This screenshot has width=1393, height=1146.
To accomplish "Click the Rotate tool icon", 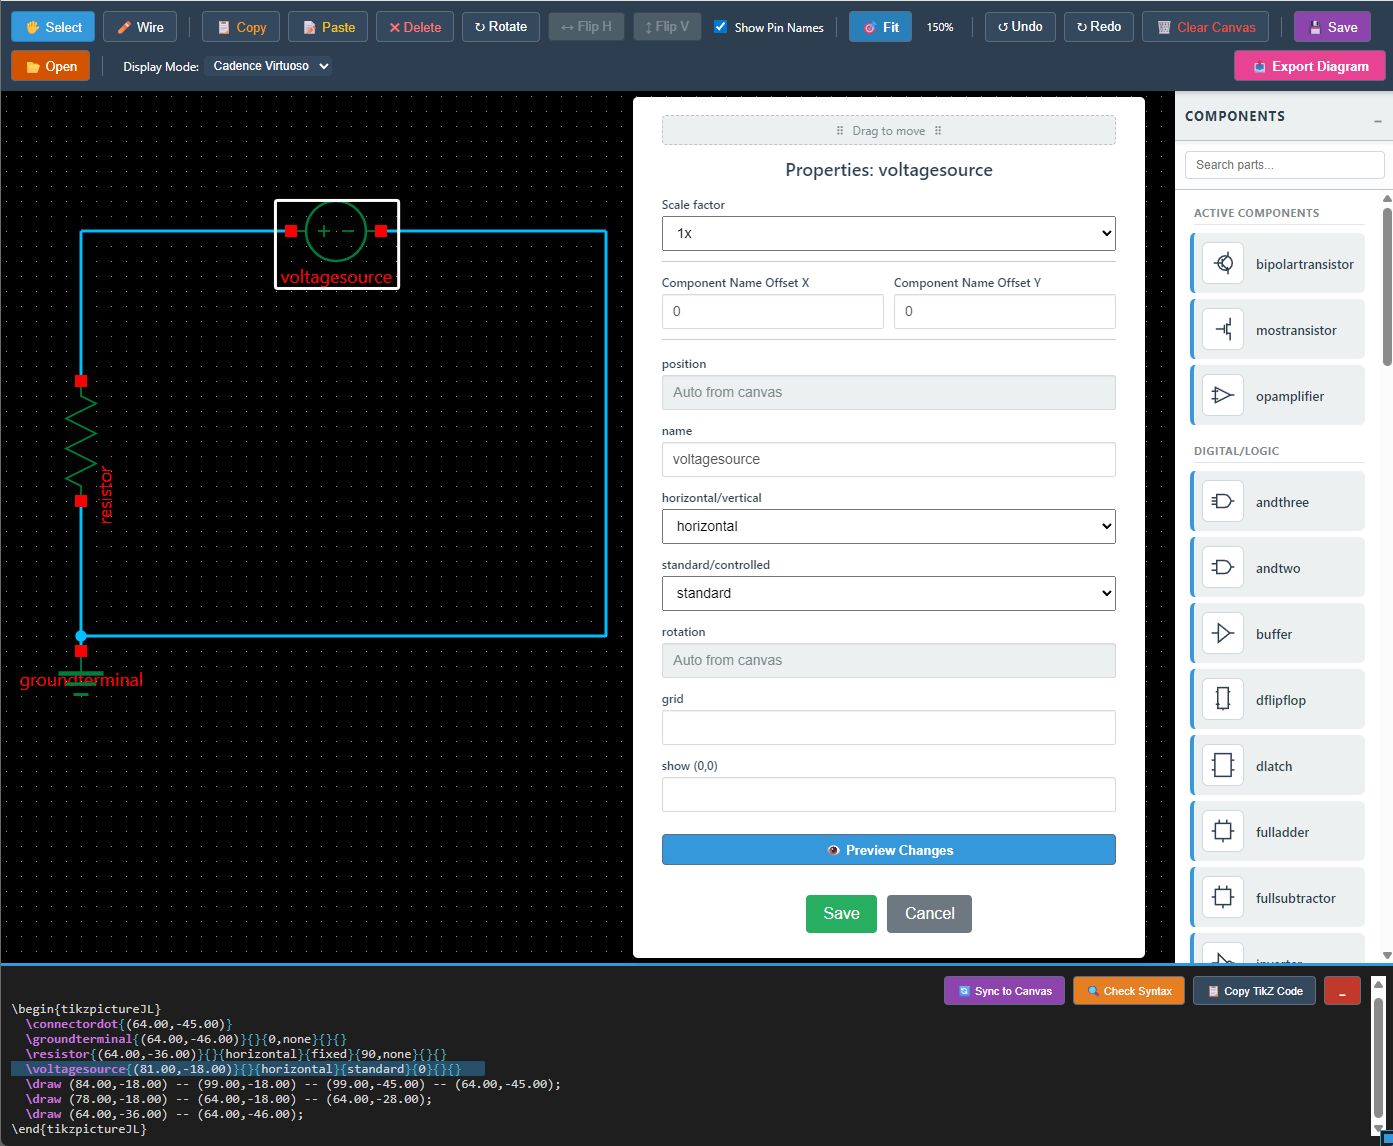I will pyautogui.click(x=500, y=26).
